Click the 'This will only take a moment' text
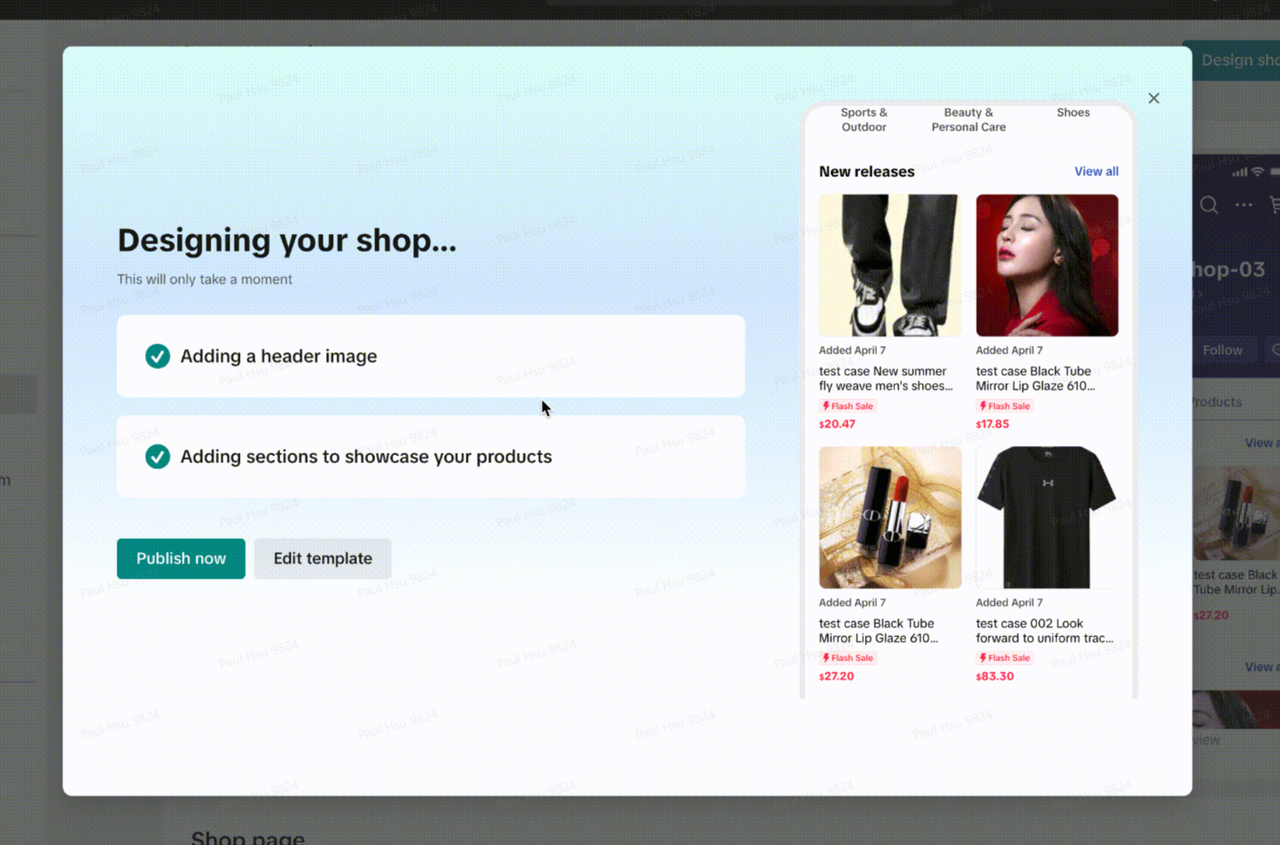1280x845 pixels. (x=205, y=279)
